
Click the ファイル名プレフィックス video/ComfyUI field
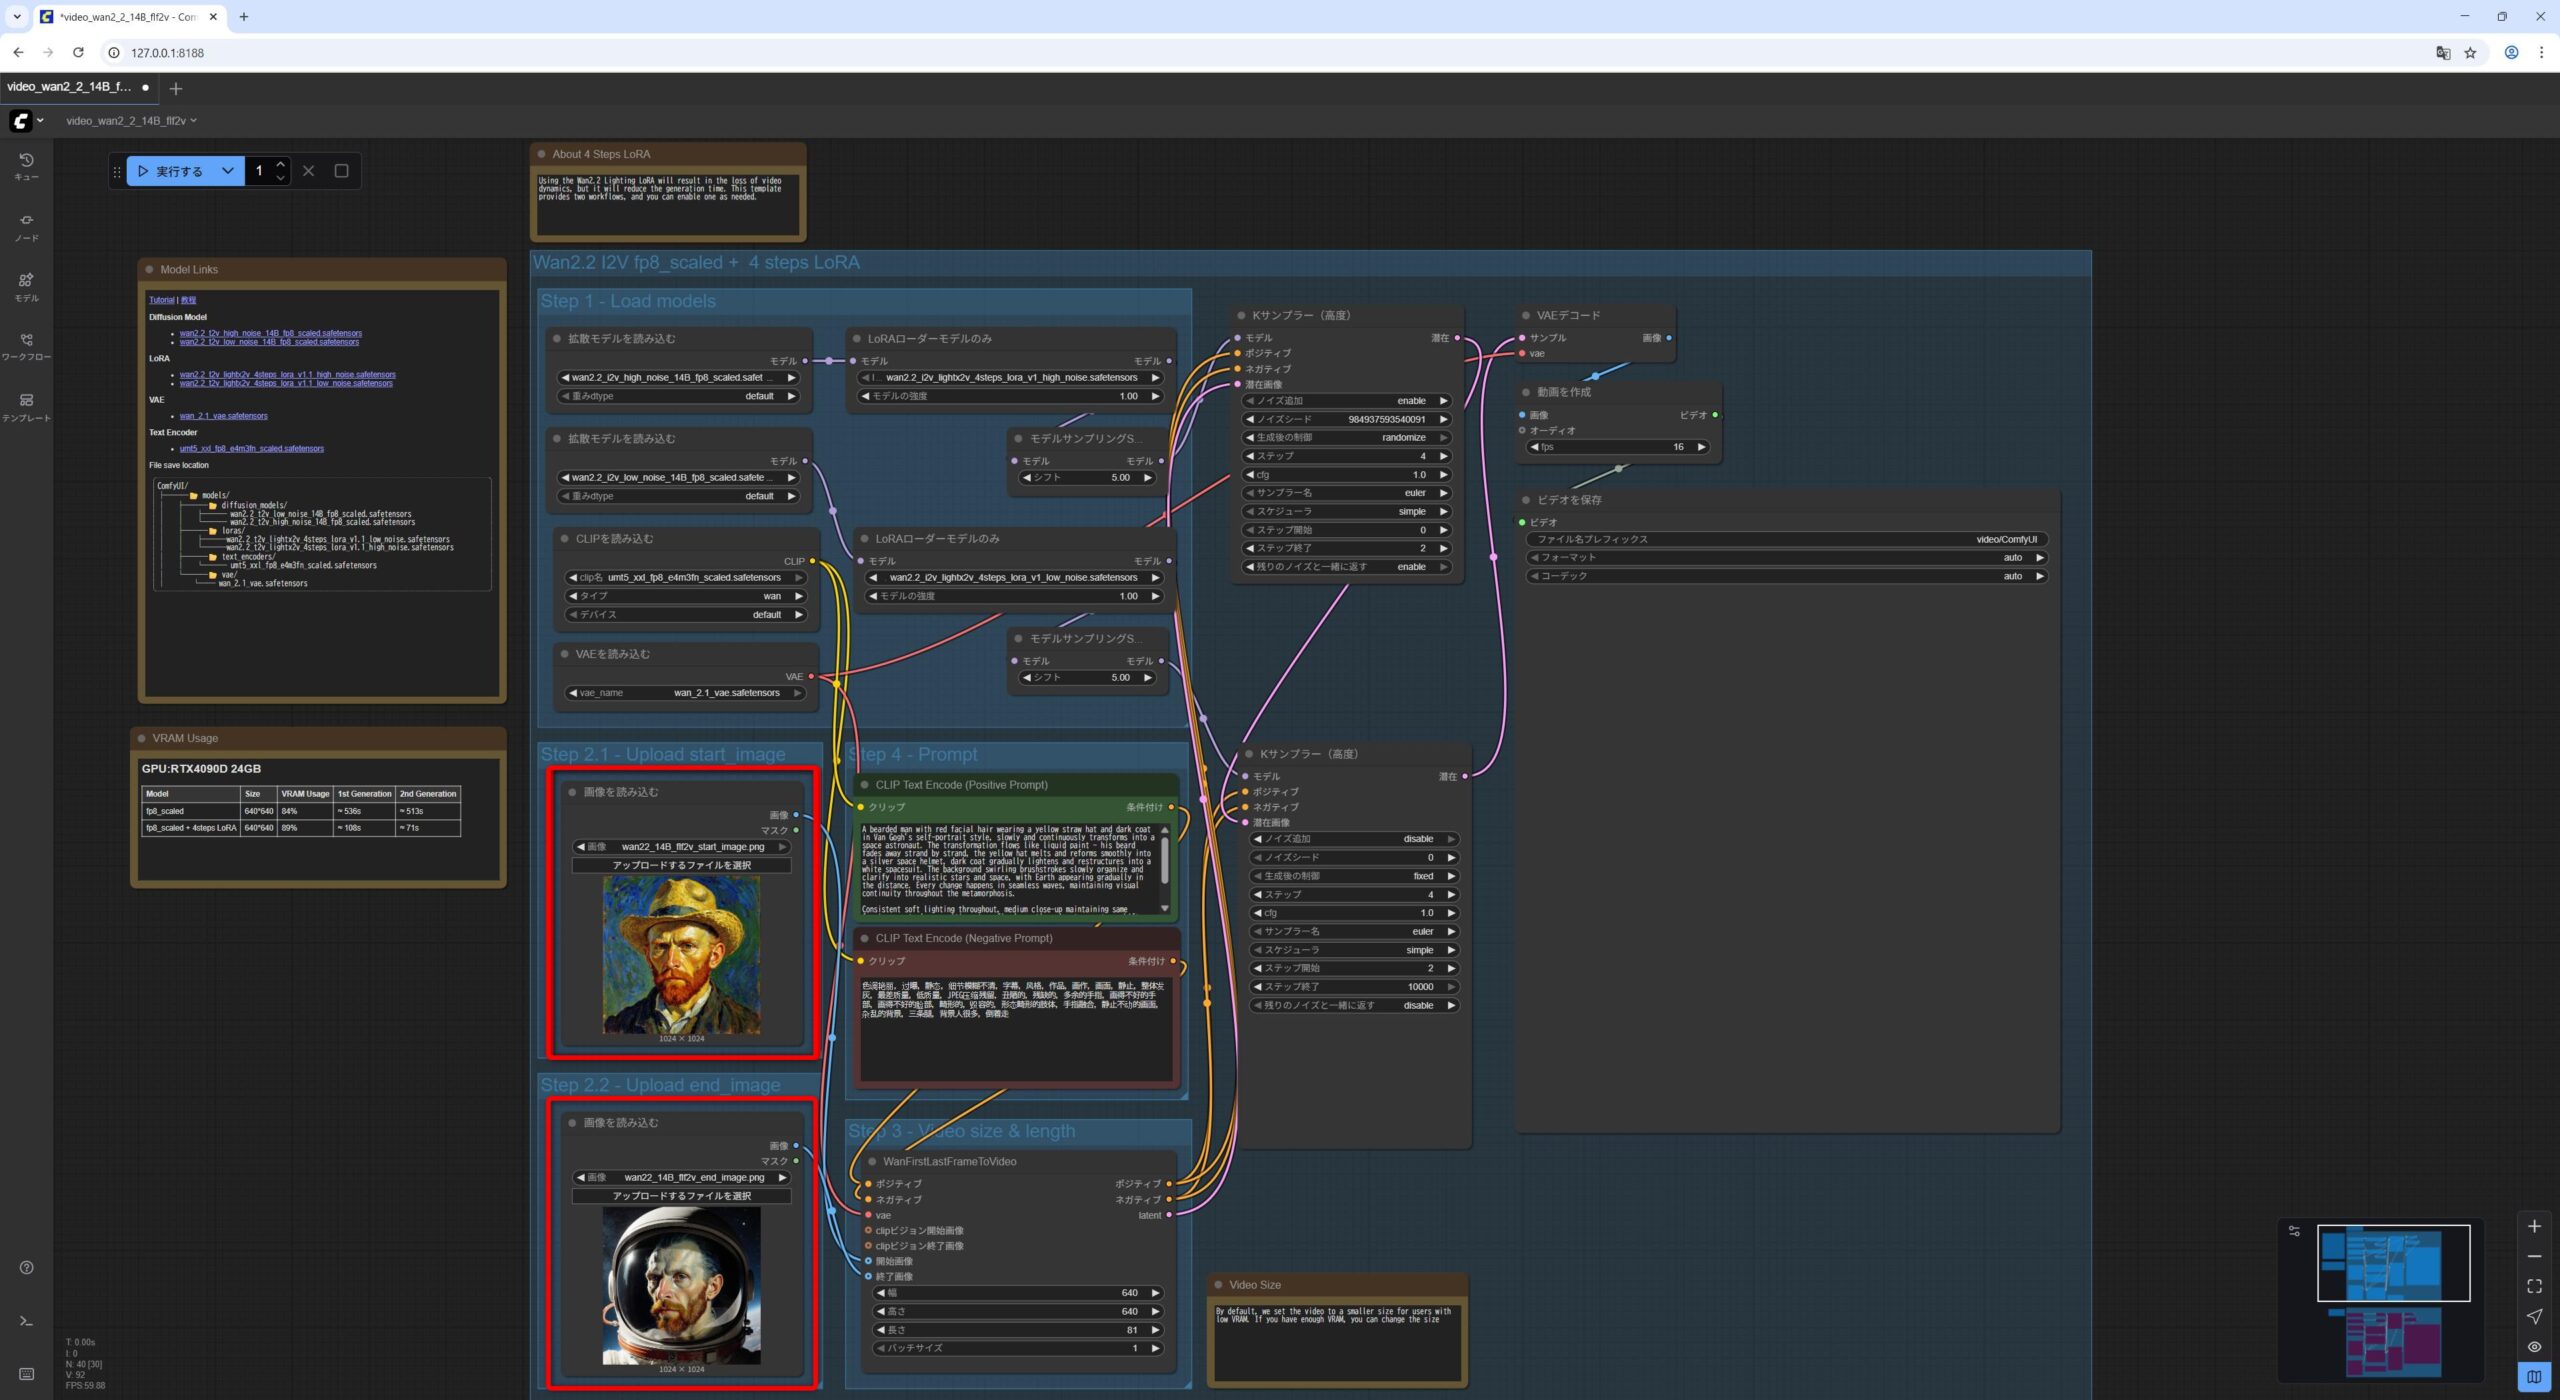[1787, 540]
